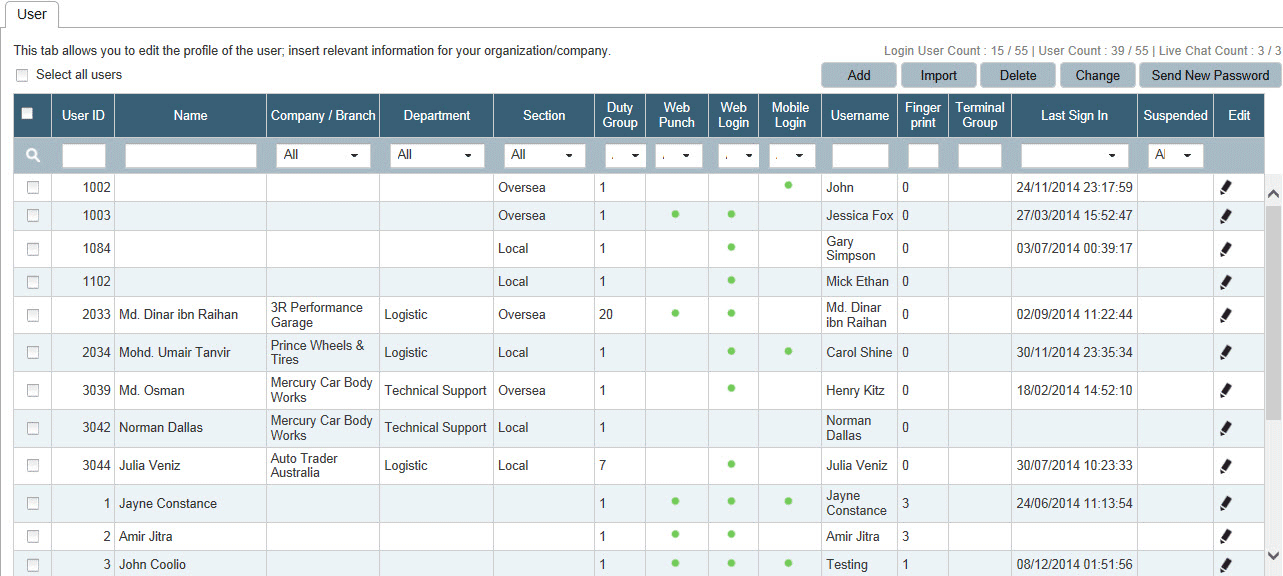Open edit pencil for Jessica Fox

(x=1226, y=216)
